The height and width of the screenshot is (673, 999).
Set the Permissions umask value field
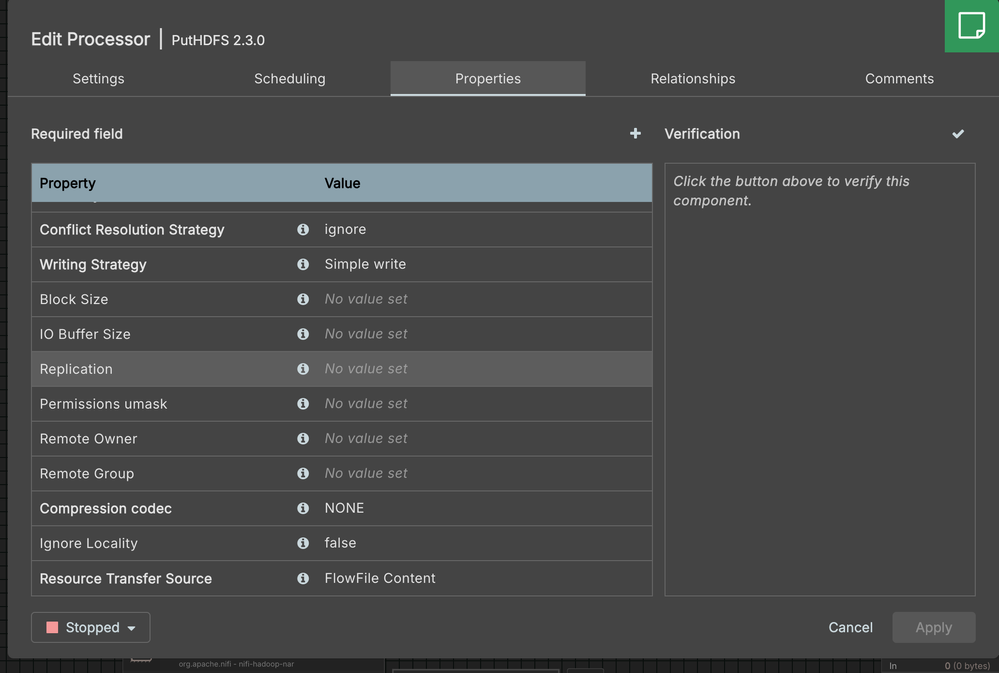(x=484, y=404)
